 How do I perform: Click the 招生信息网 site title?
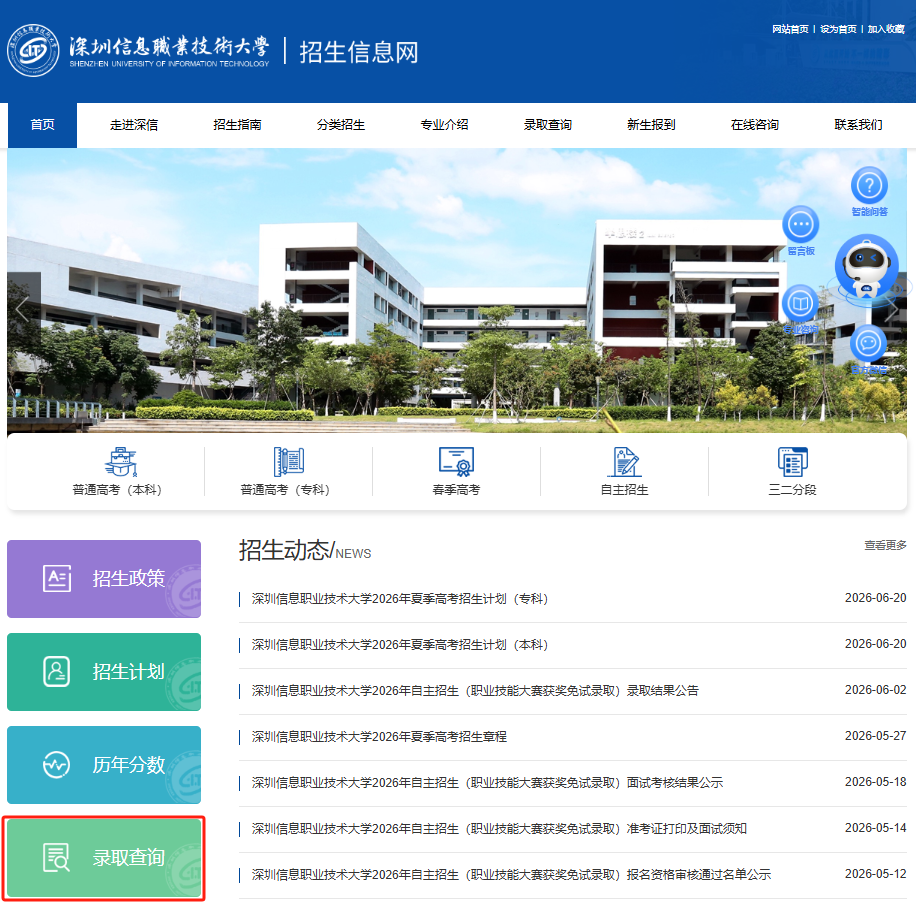(x=359, y=52)
